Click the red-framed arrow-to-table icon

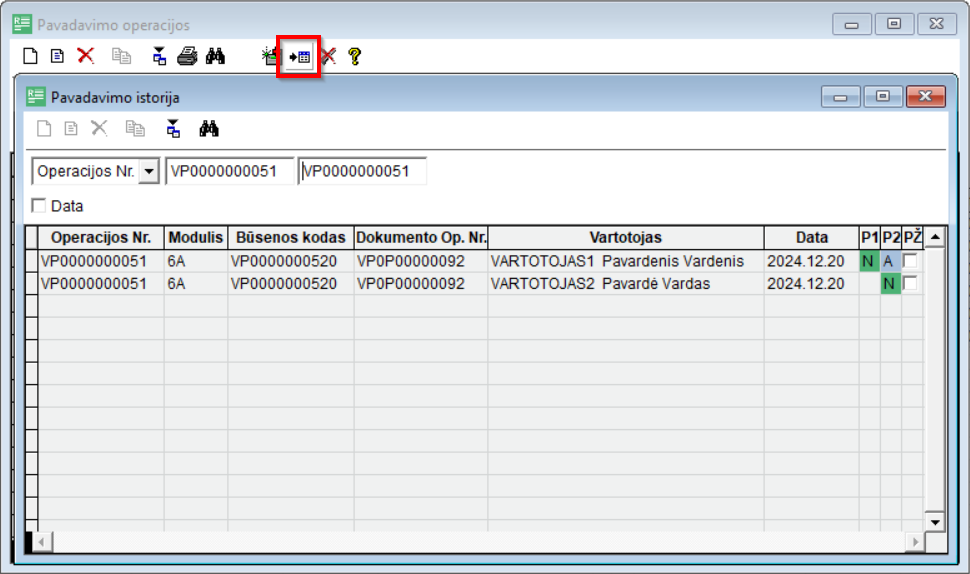tap(298, 57)
